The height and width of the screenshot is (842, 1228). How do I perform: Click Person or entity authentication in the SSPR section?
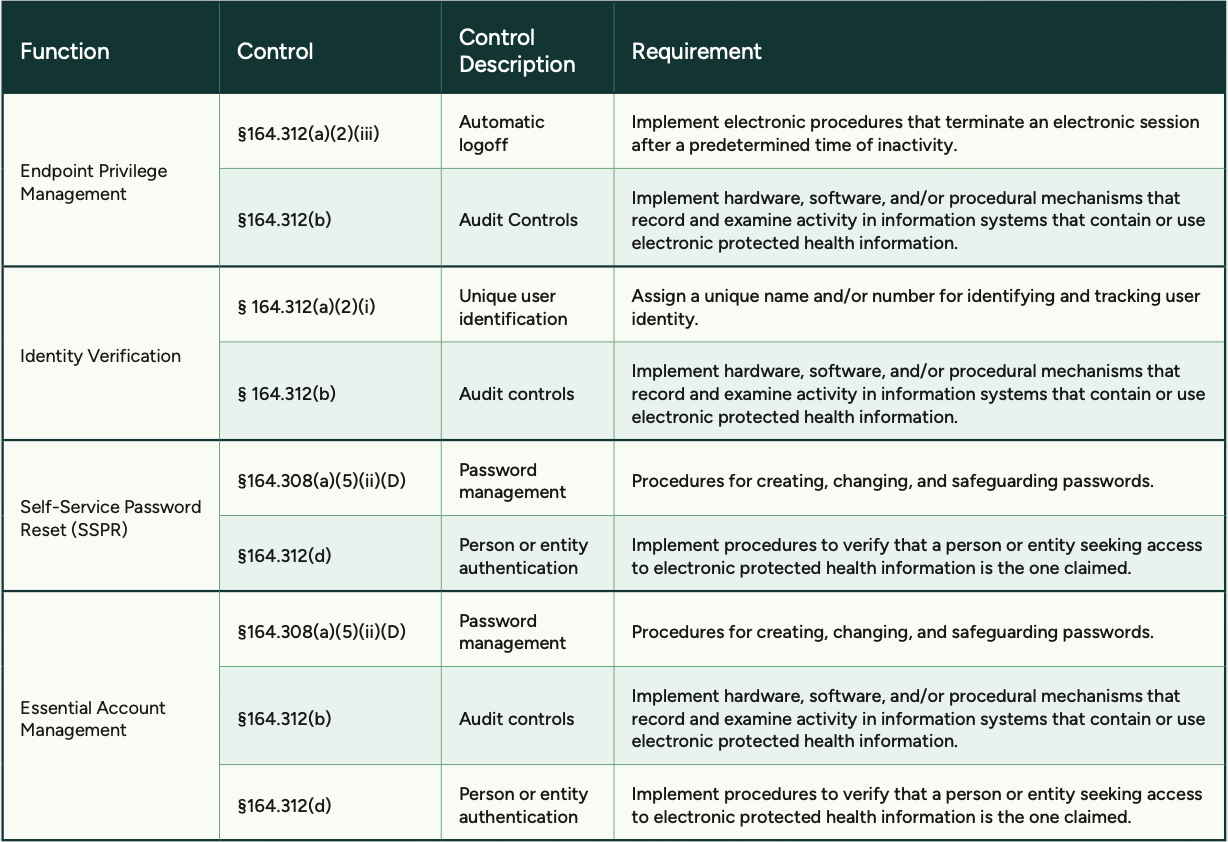tap(523, 556)
